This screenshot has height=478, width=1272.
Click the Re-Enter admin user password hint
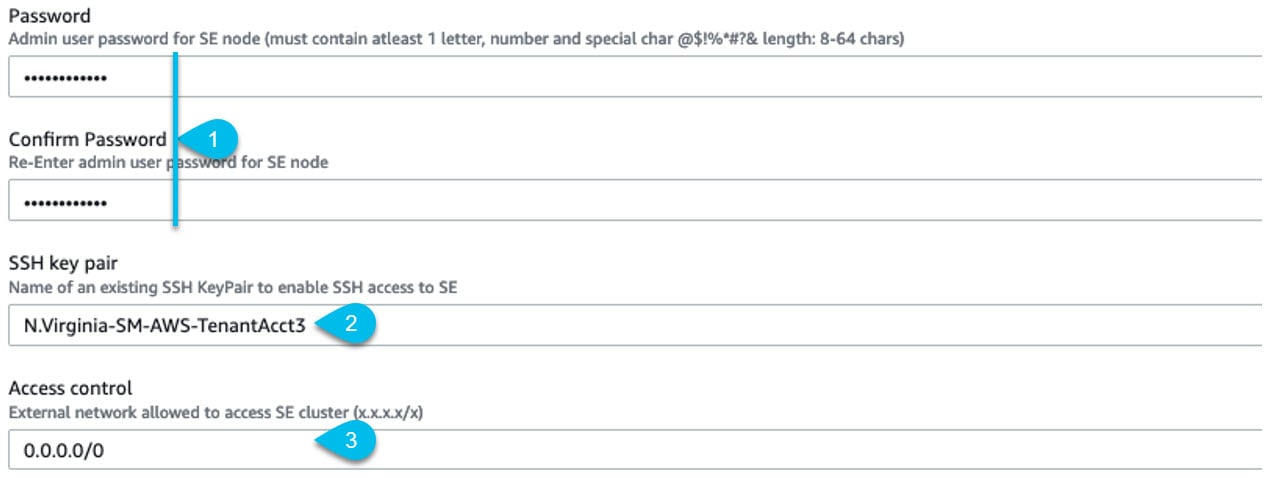(168, 162)
